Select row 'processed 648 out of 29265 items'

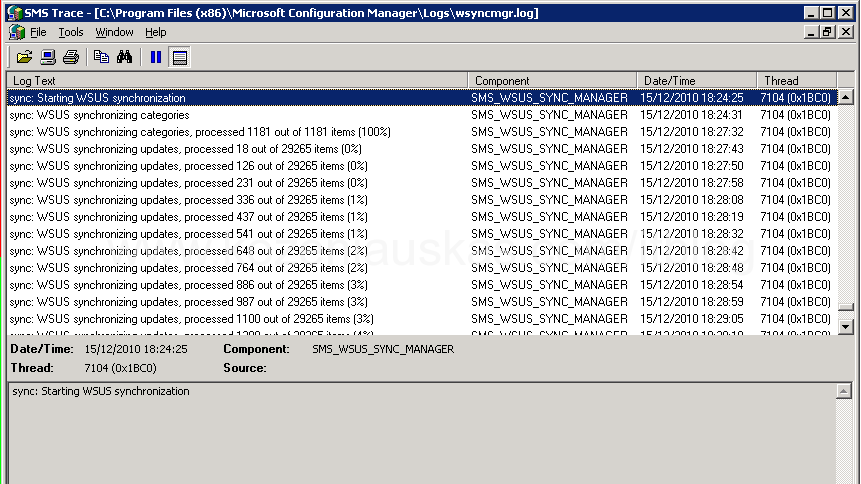click(x=422, y=251)
